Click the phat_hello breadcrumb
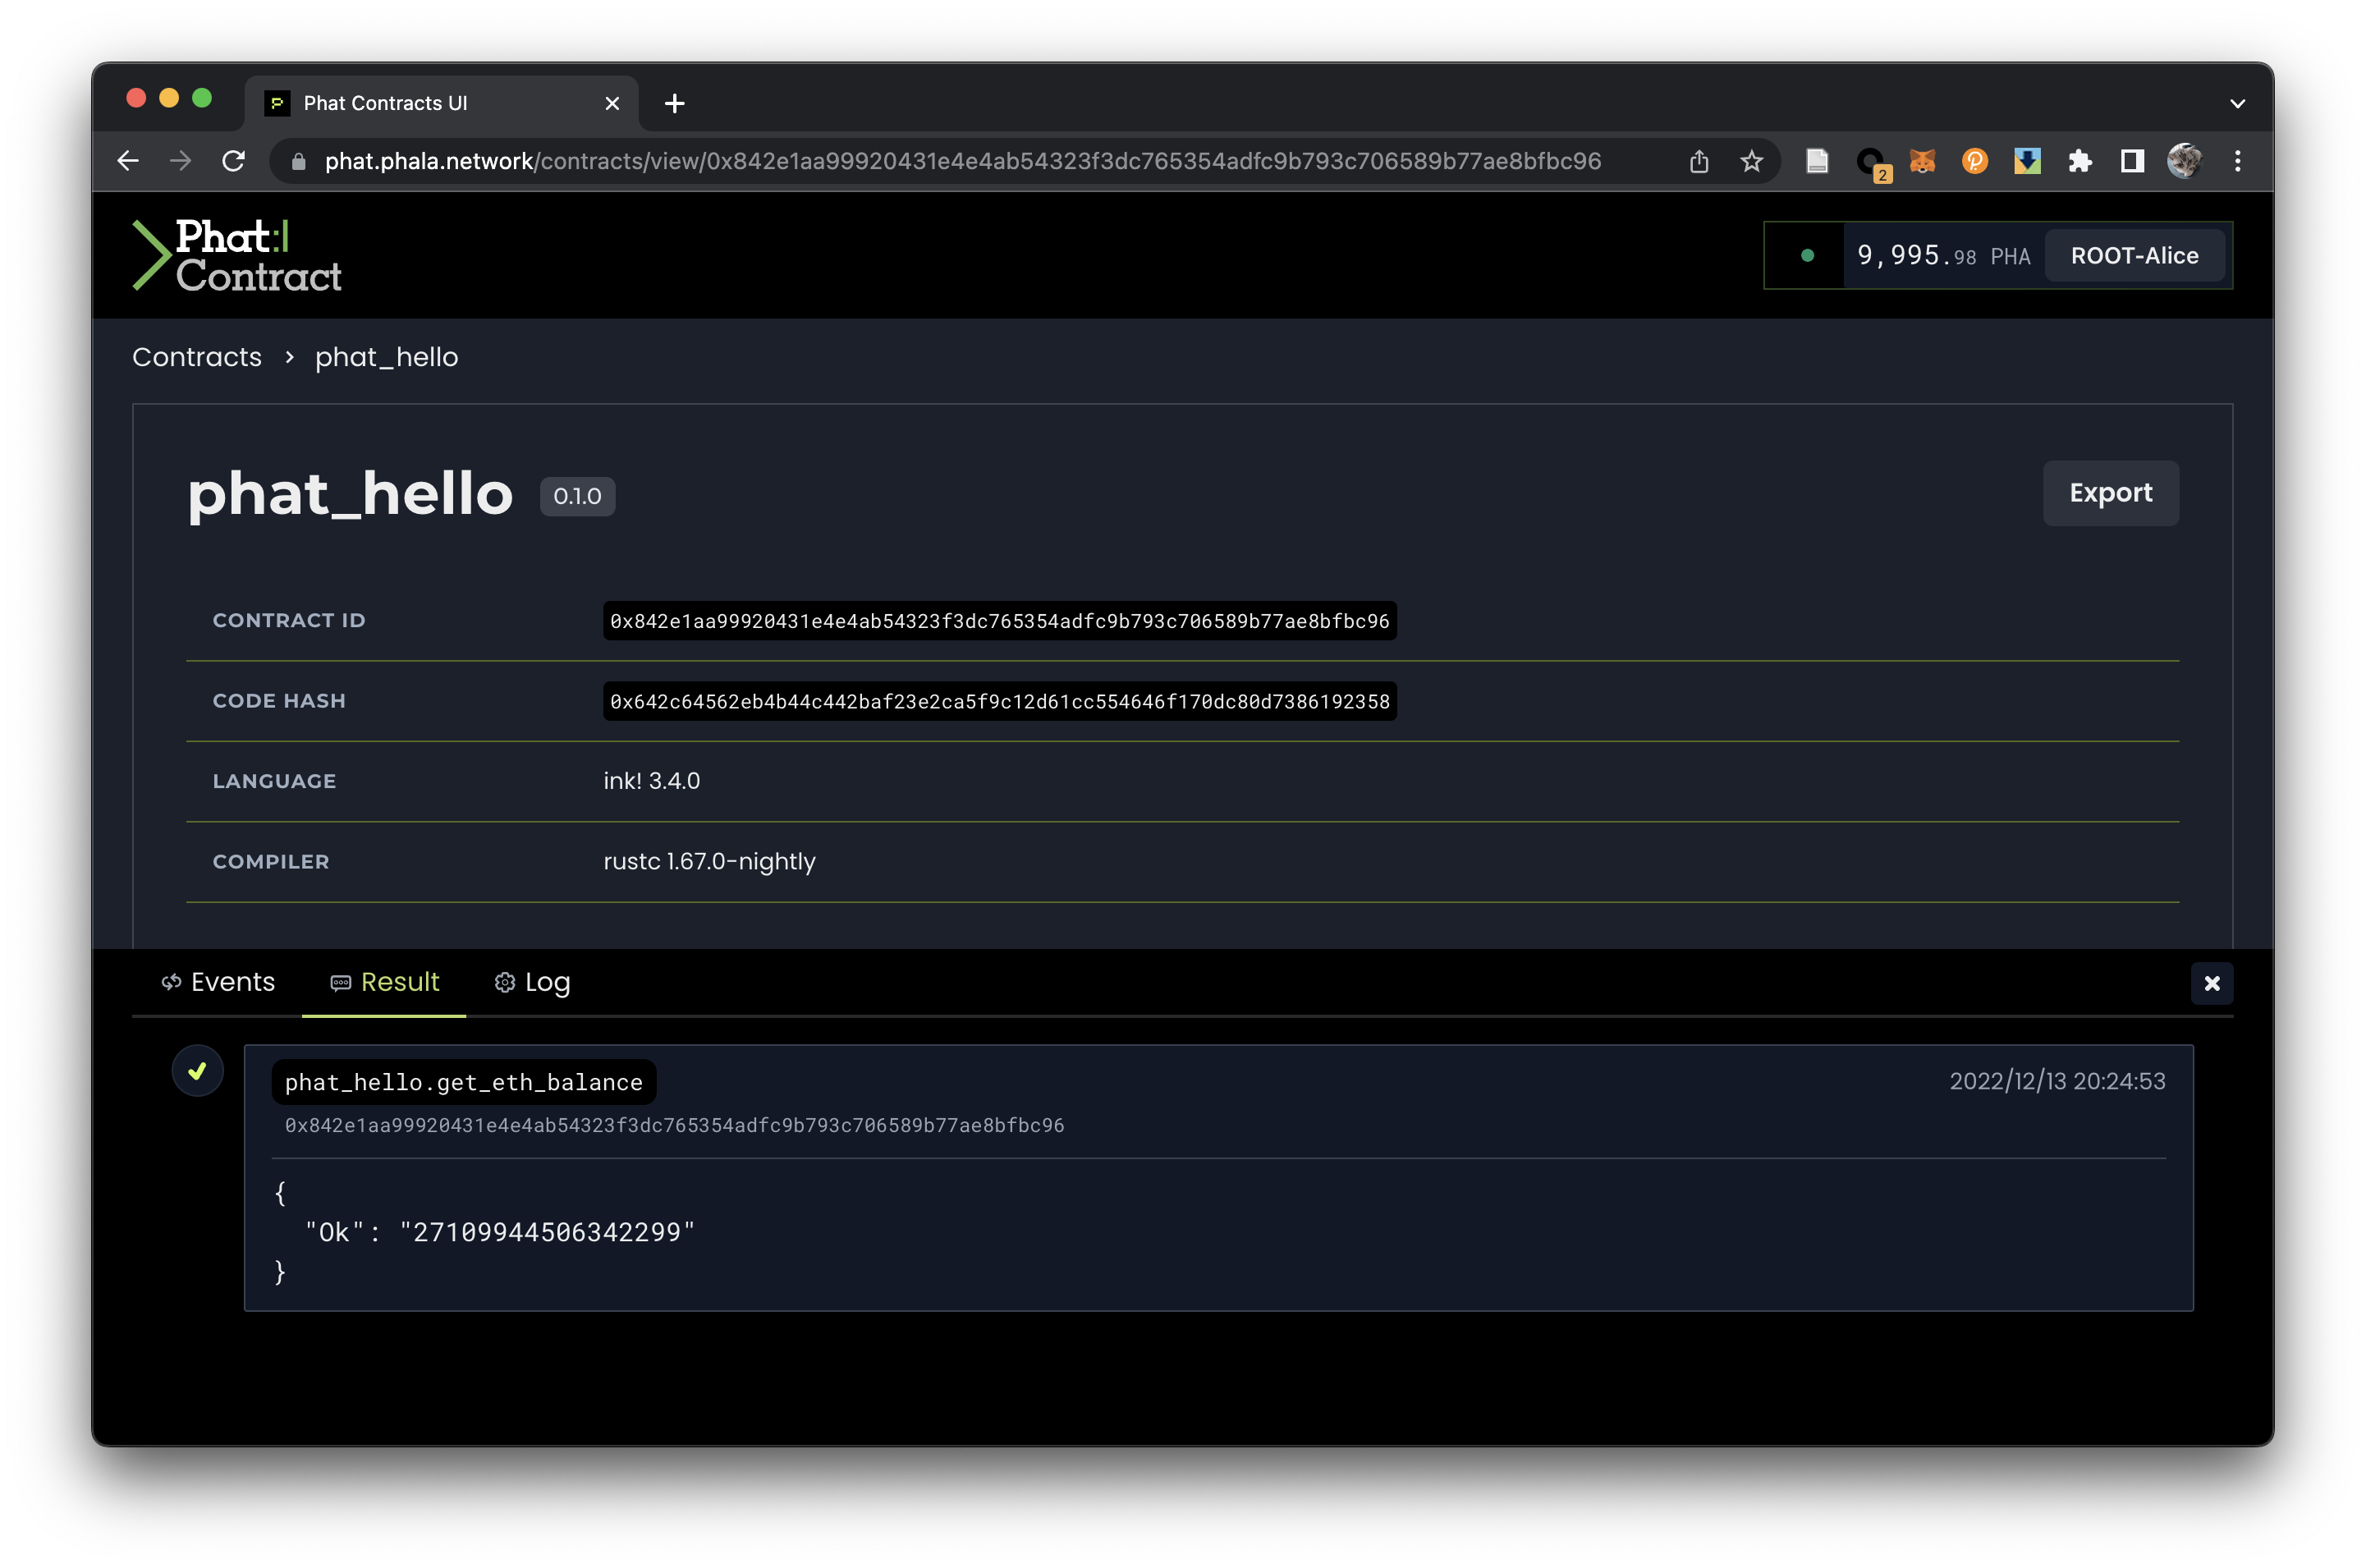The image size is (2366, 1568). [386, 357]
